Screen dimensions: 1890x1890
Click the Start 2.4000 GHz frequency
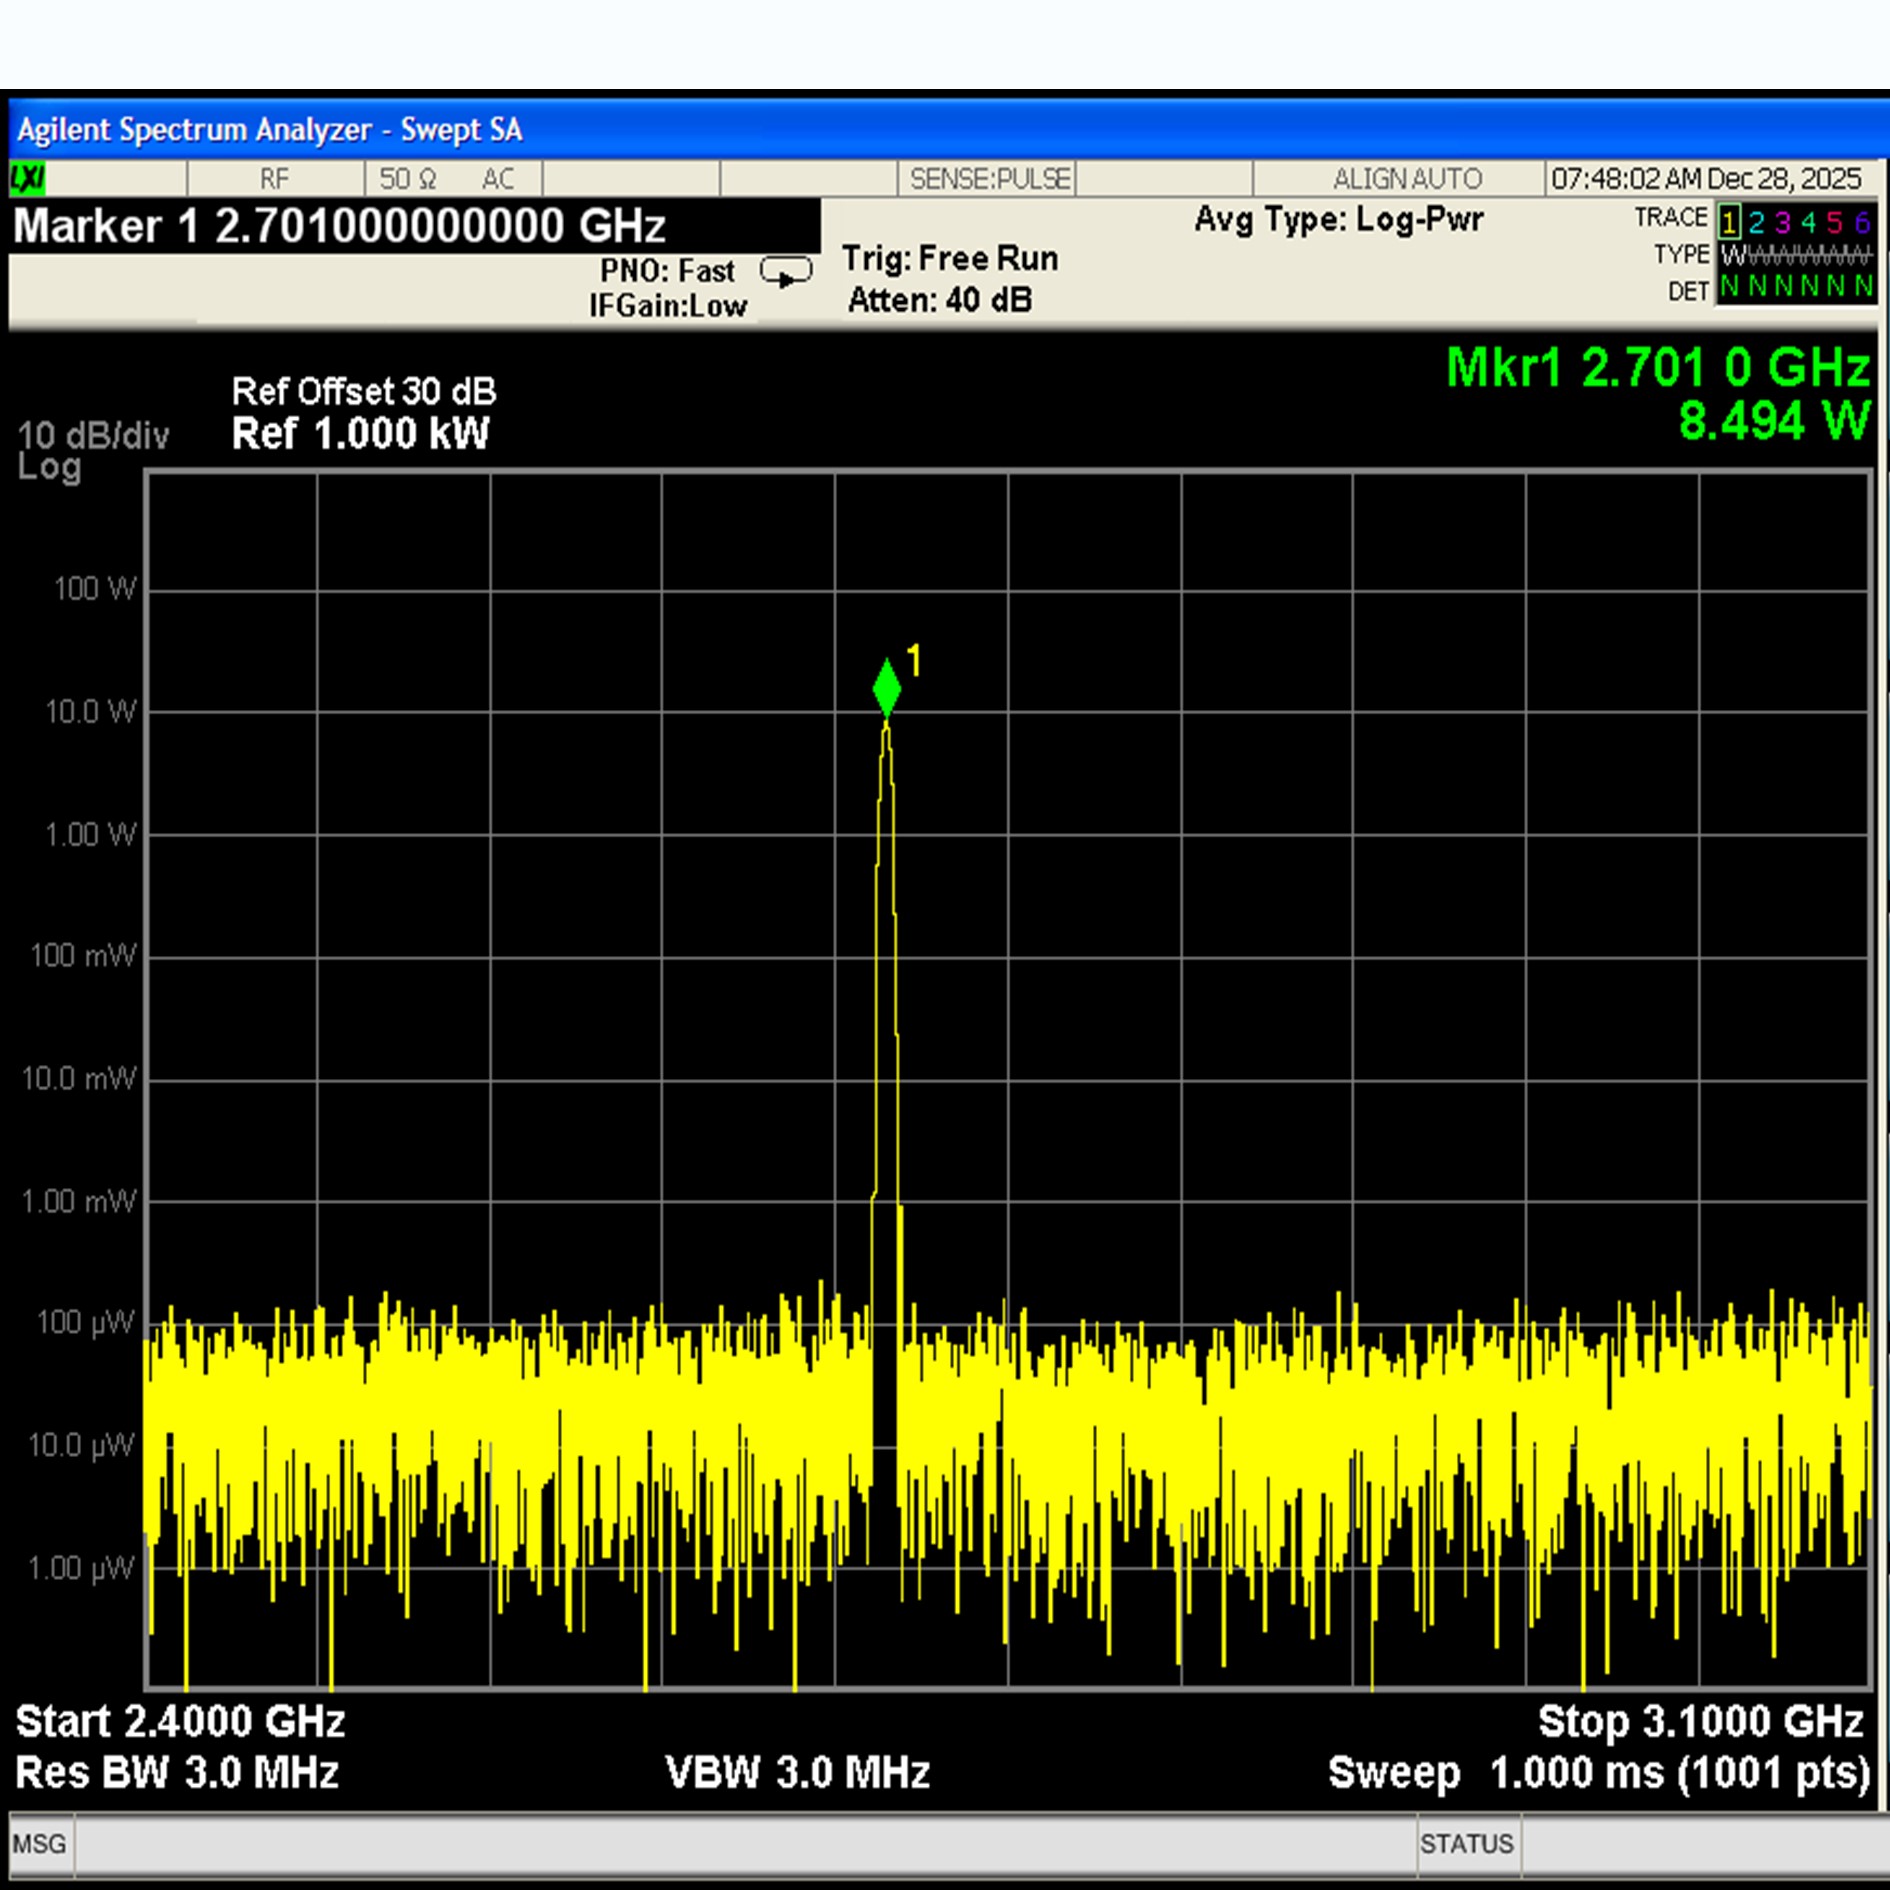point(180,1722)
